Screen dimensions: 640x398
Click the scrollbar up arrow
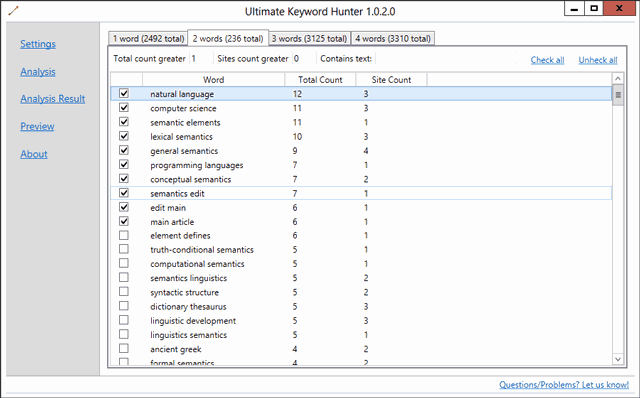click(x=618, y=78)
